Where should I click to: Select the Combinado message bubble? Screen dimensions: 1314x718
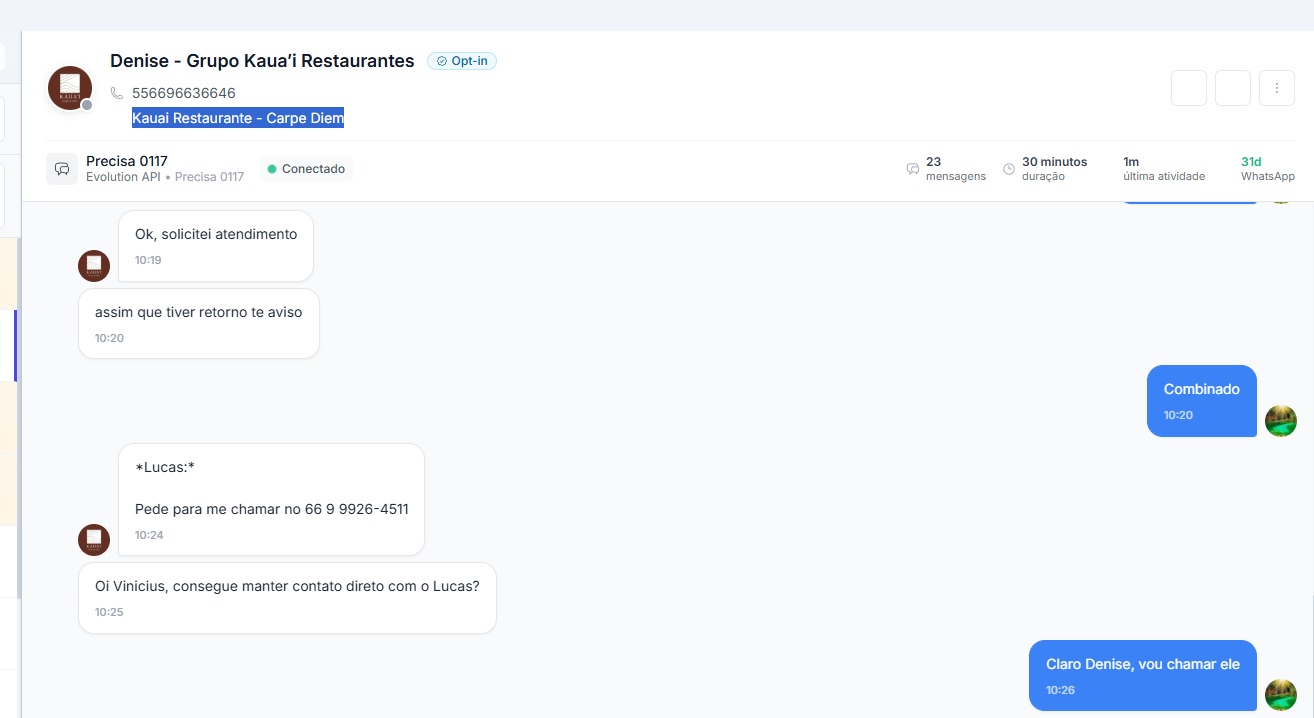click(x=1201, y=400)
